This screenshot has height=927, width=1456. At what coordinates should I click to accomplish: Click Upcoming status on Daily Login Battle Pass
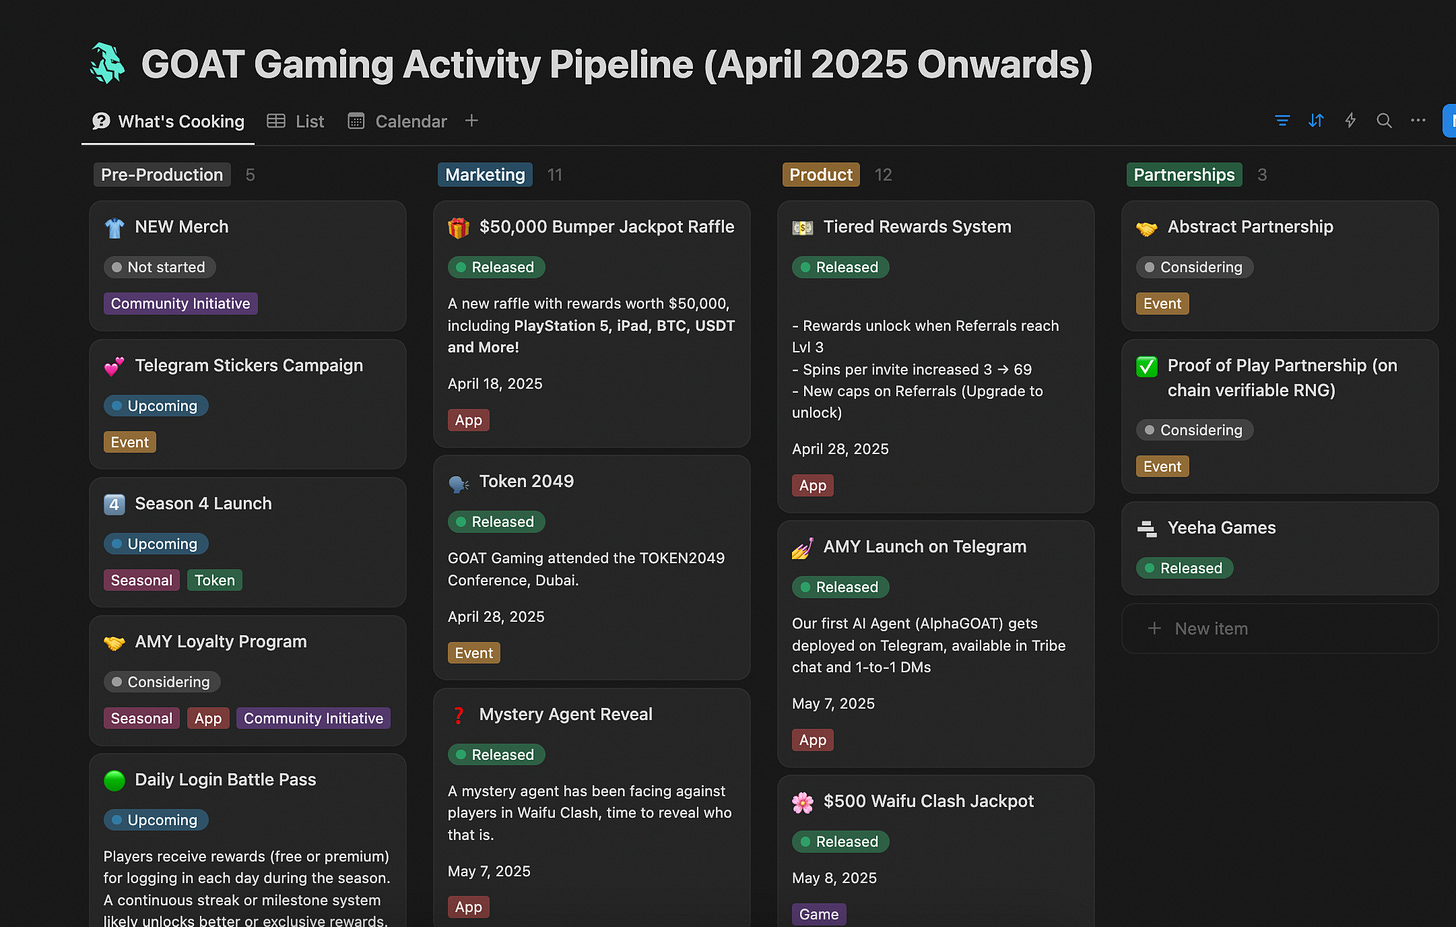156,820
